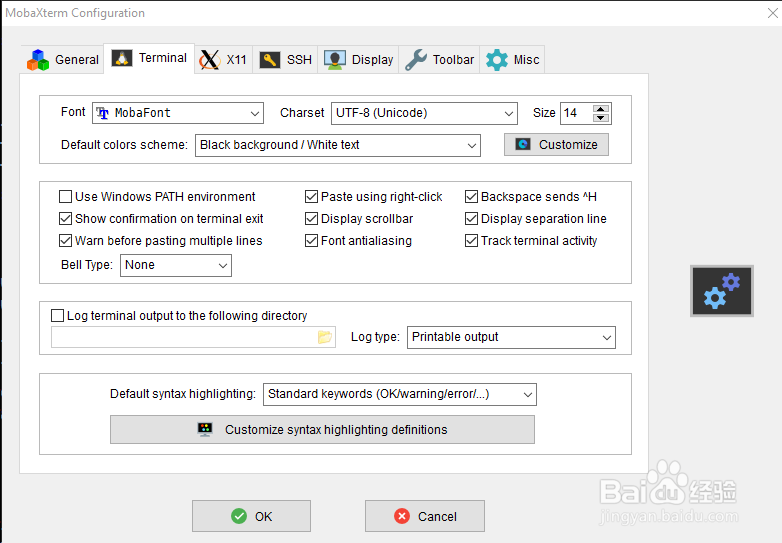Confirm settings with OK button
782x543 pixels.
251,516
